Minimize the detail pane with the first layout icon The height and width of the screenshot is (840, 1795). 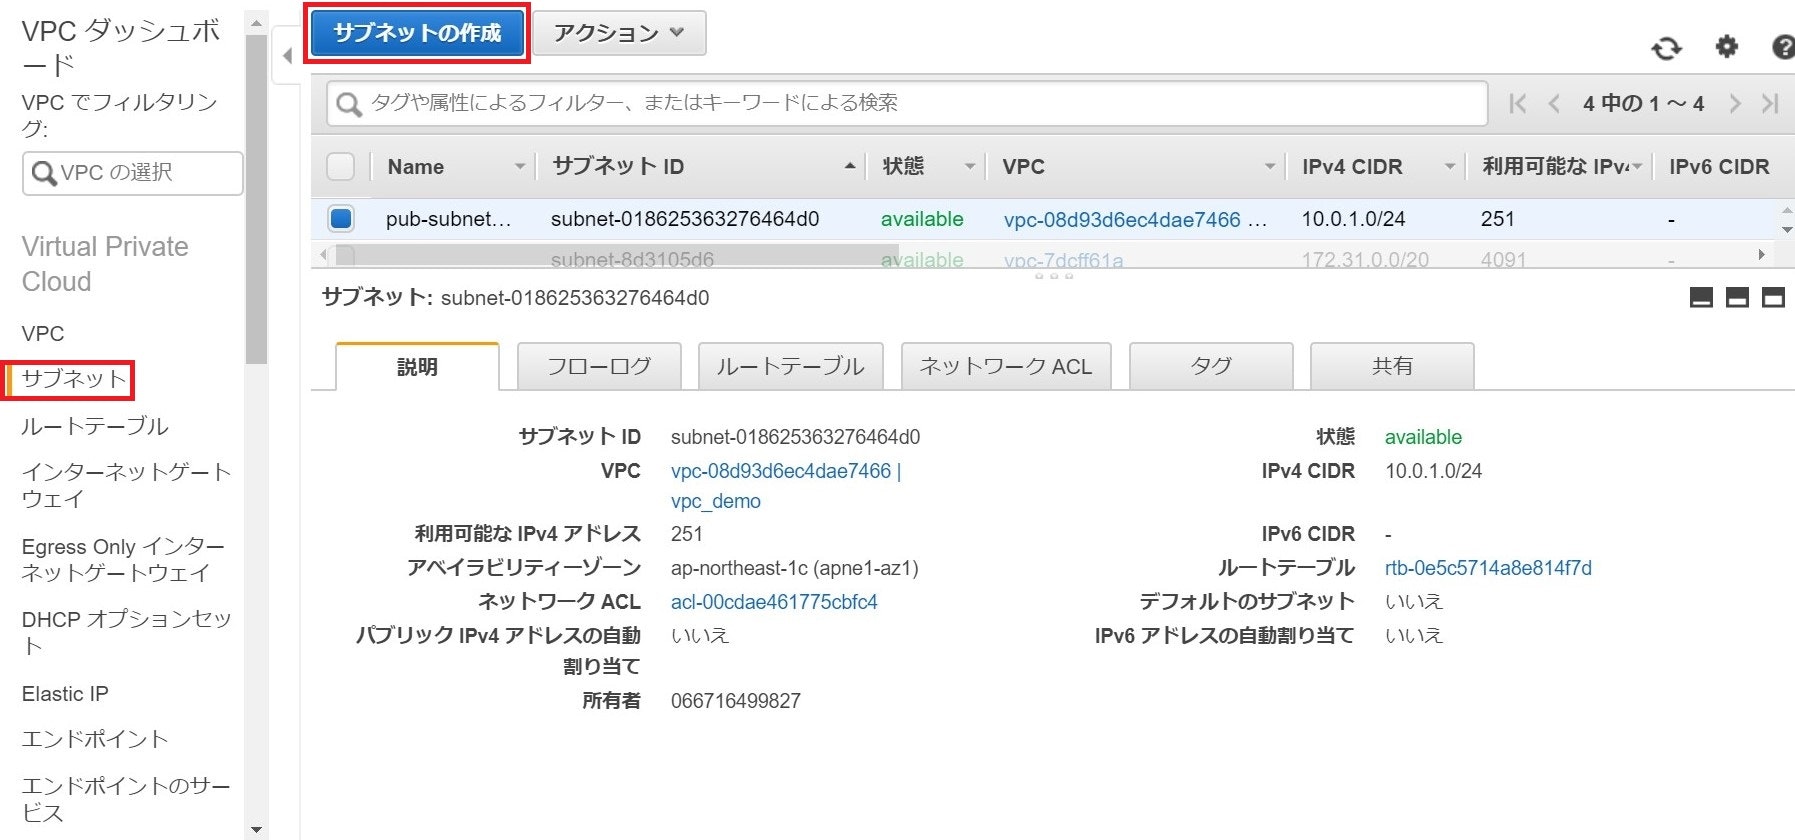pyautogui.click(x=1701, y=297)
